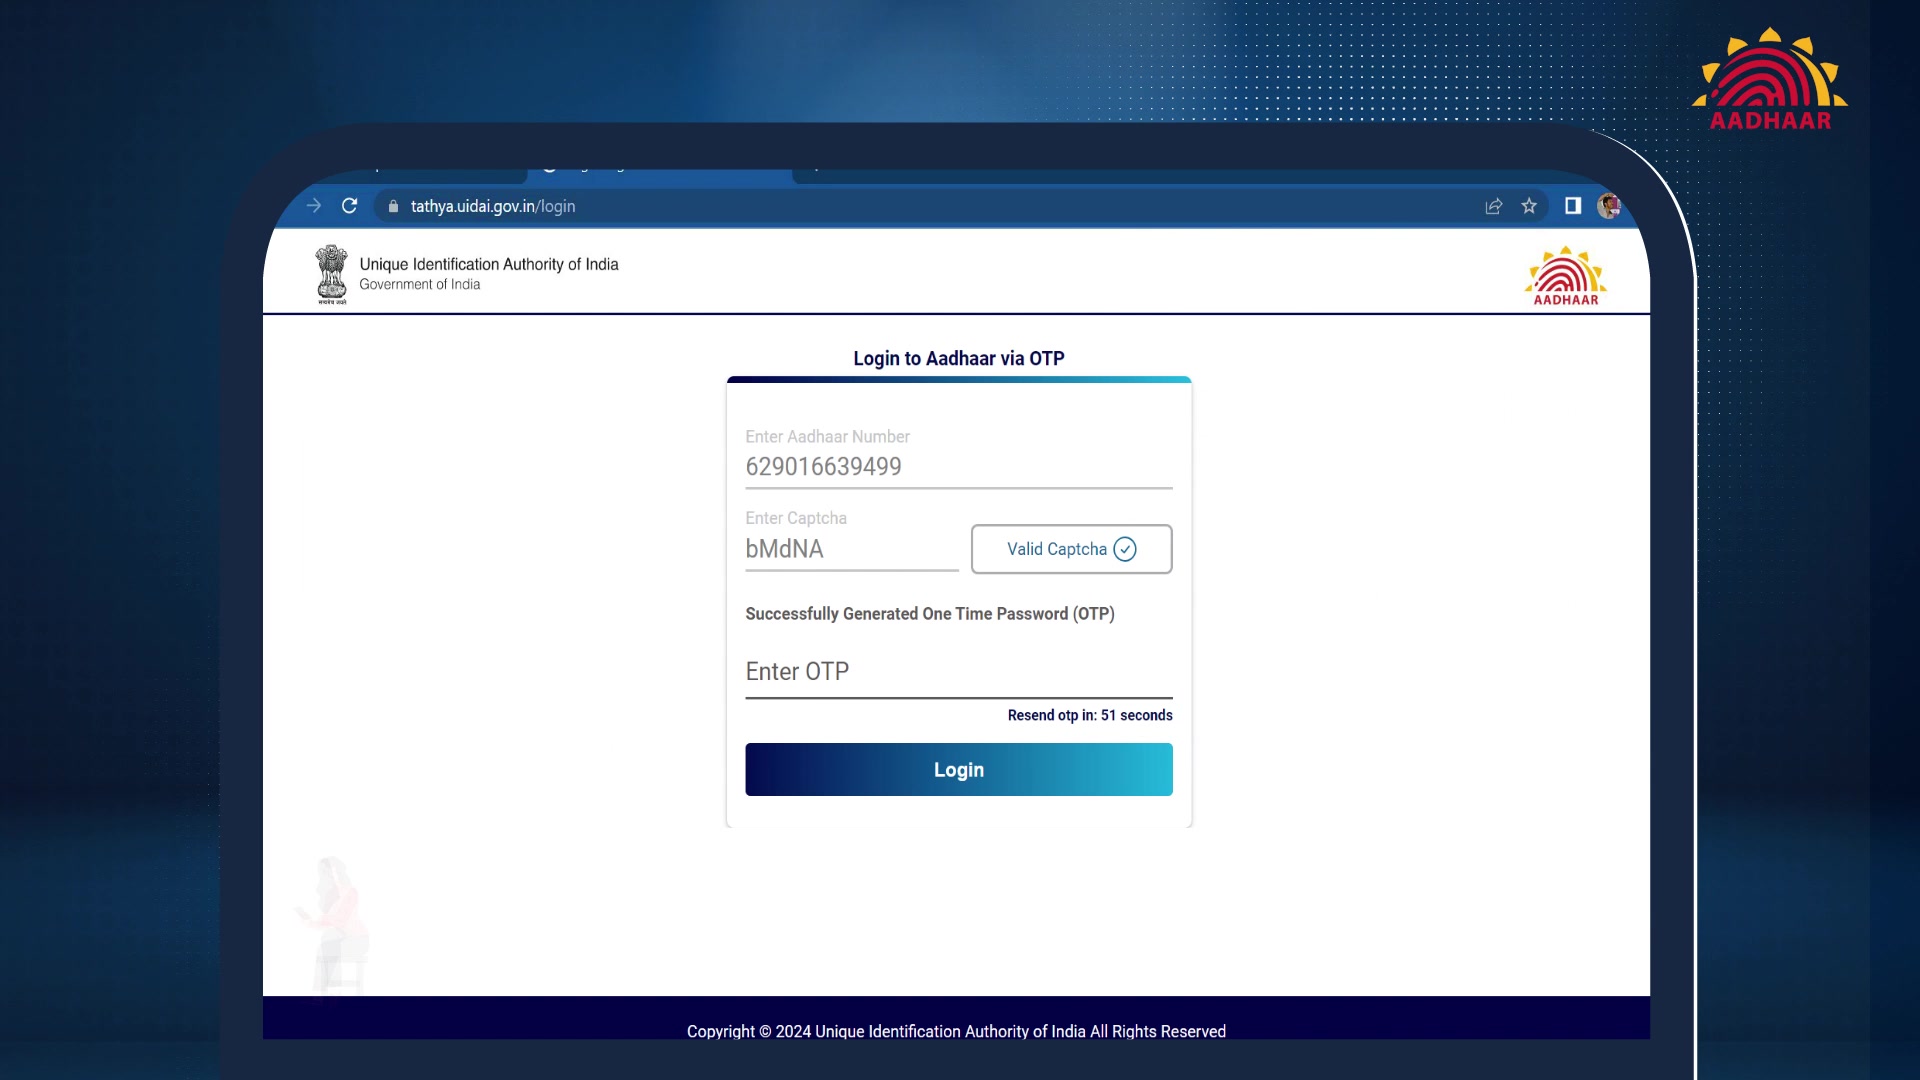Click the Copyright 2024 footer text
Screen dimensions: 1920x1080
[956, 1031]
